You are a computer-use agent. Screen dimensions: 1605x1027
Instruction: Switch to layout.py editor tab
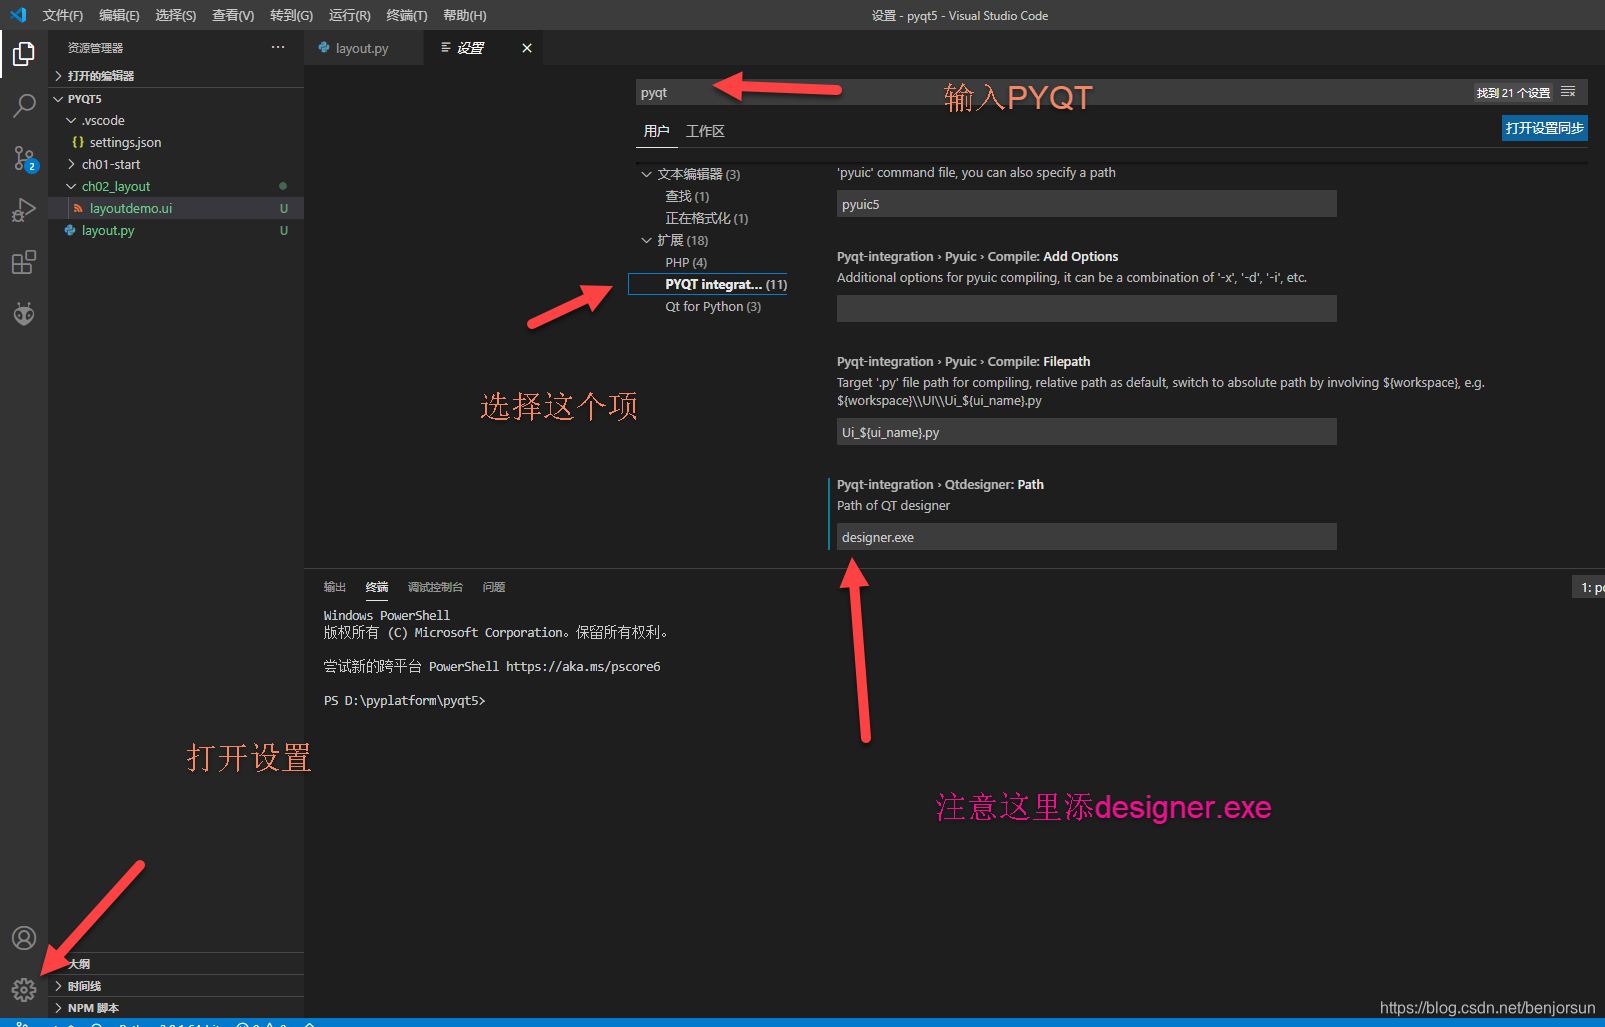tap(362, 48)
